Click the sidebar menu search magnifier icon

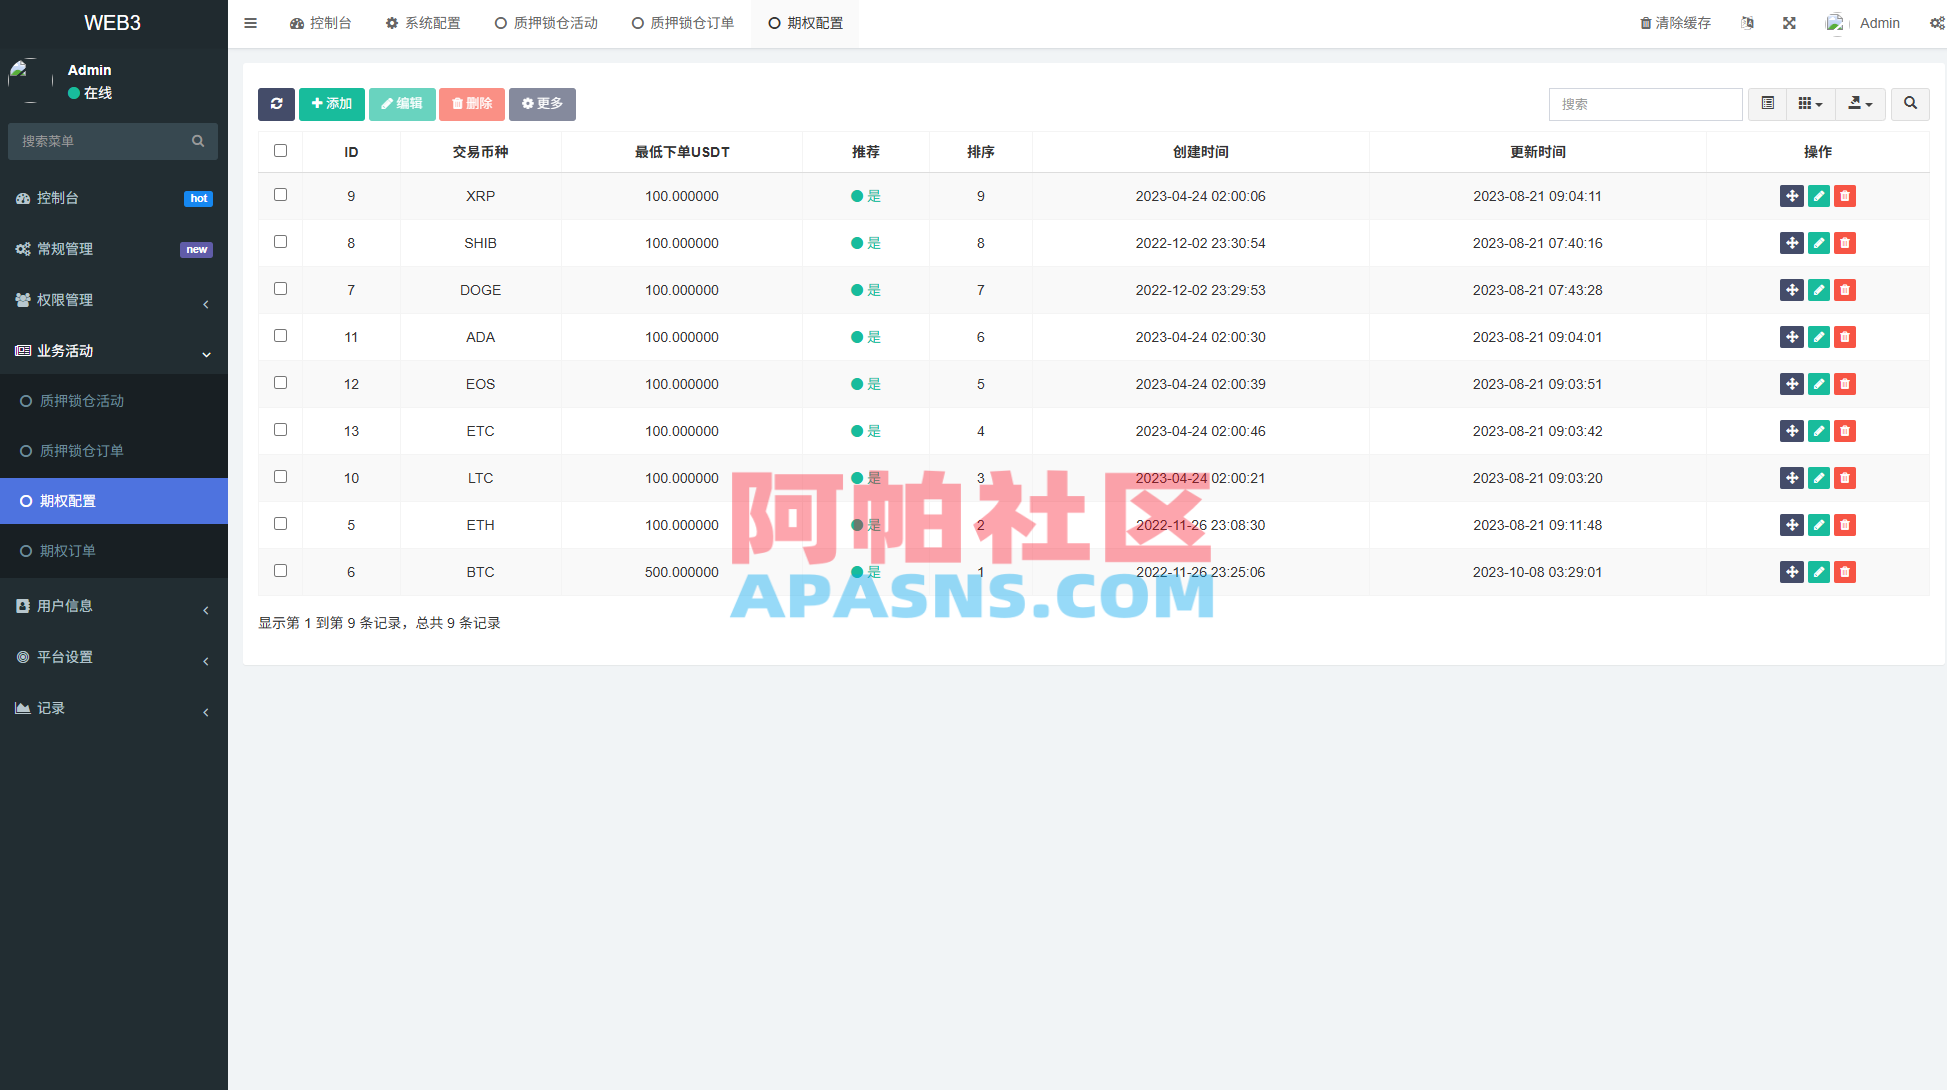(198, 141)
